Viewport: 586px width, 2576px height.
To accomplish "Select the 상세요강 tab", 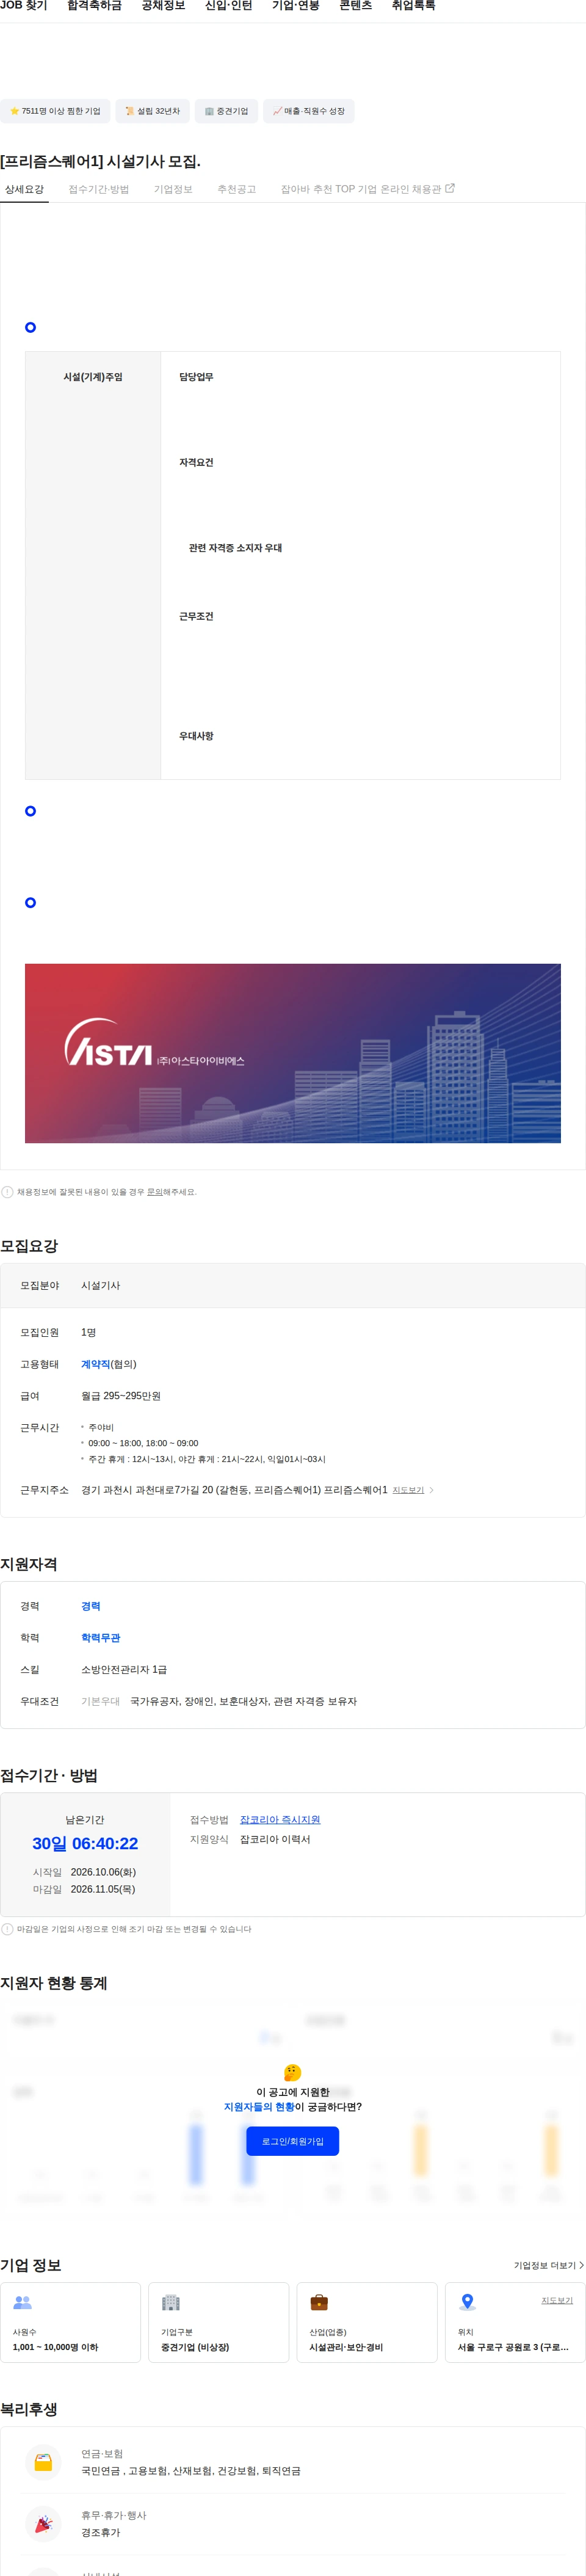I will (24, 189).
